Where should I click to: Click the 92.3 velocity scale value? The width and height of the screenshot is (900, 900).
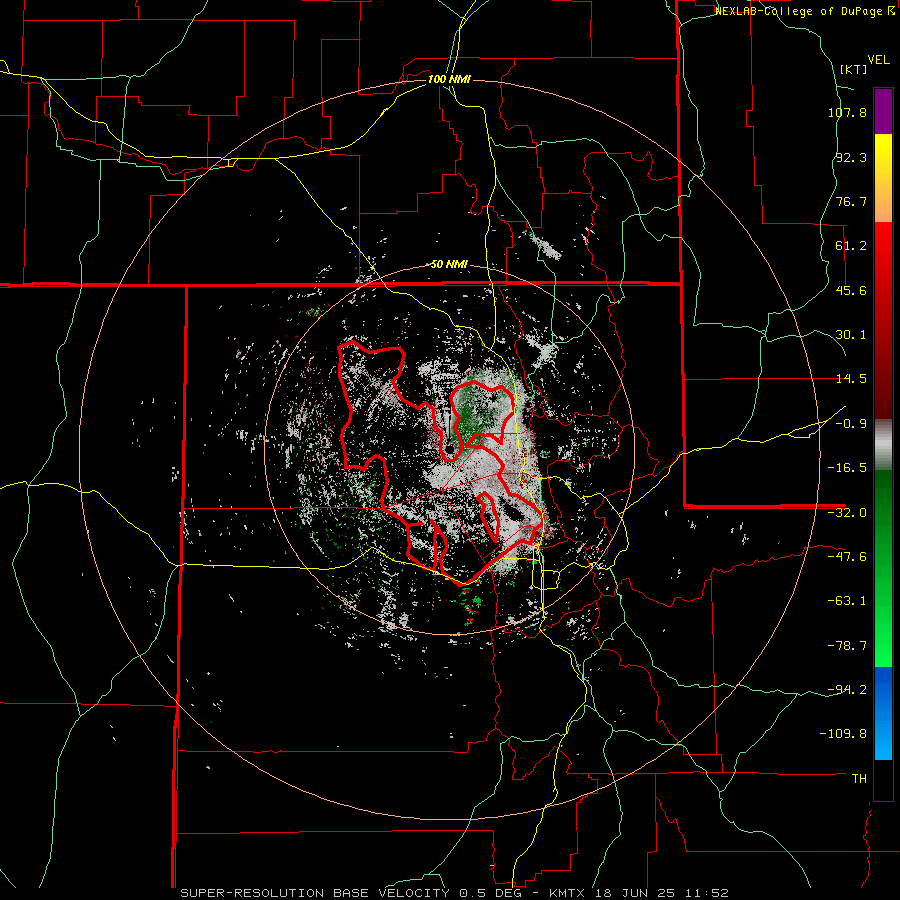(x=851, y=157)
